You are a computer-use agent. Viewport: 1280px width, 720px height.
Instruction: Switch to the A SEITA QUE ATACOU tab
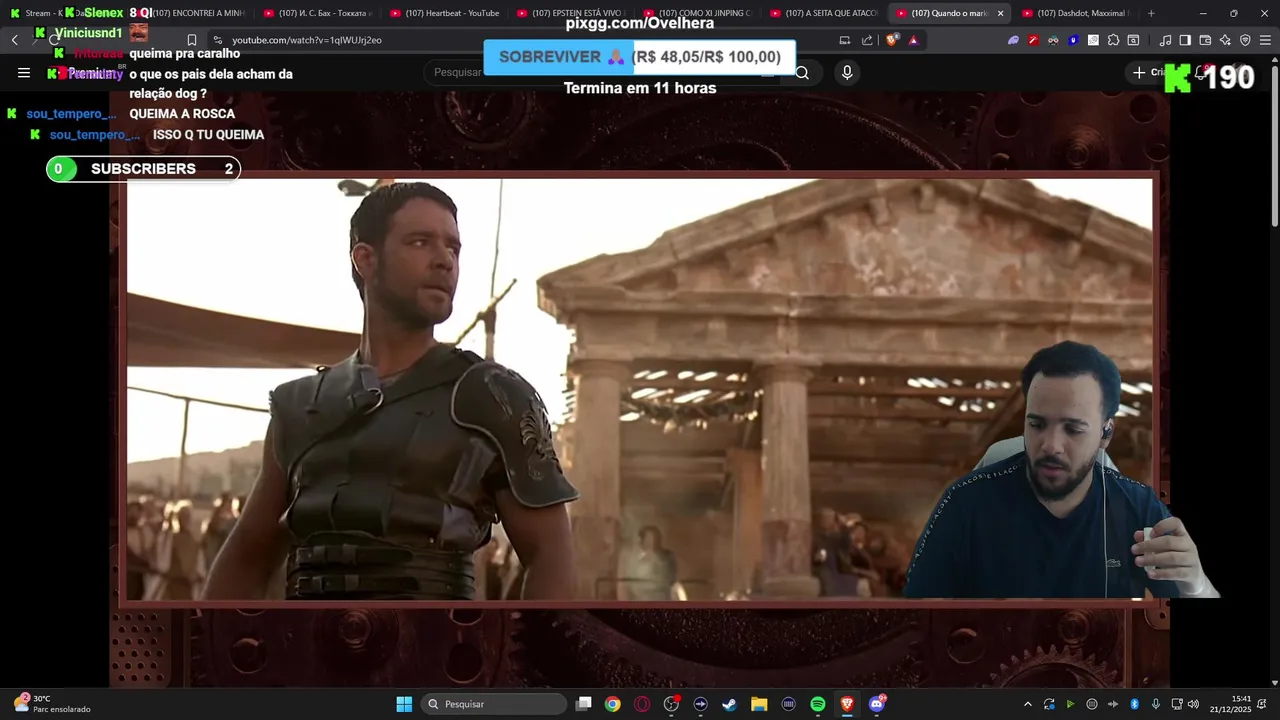(824, 13)
